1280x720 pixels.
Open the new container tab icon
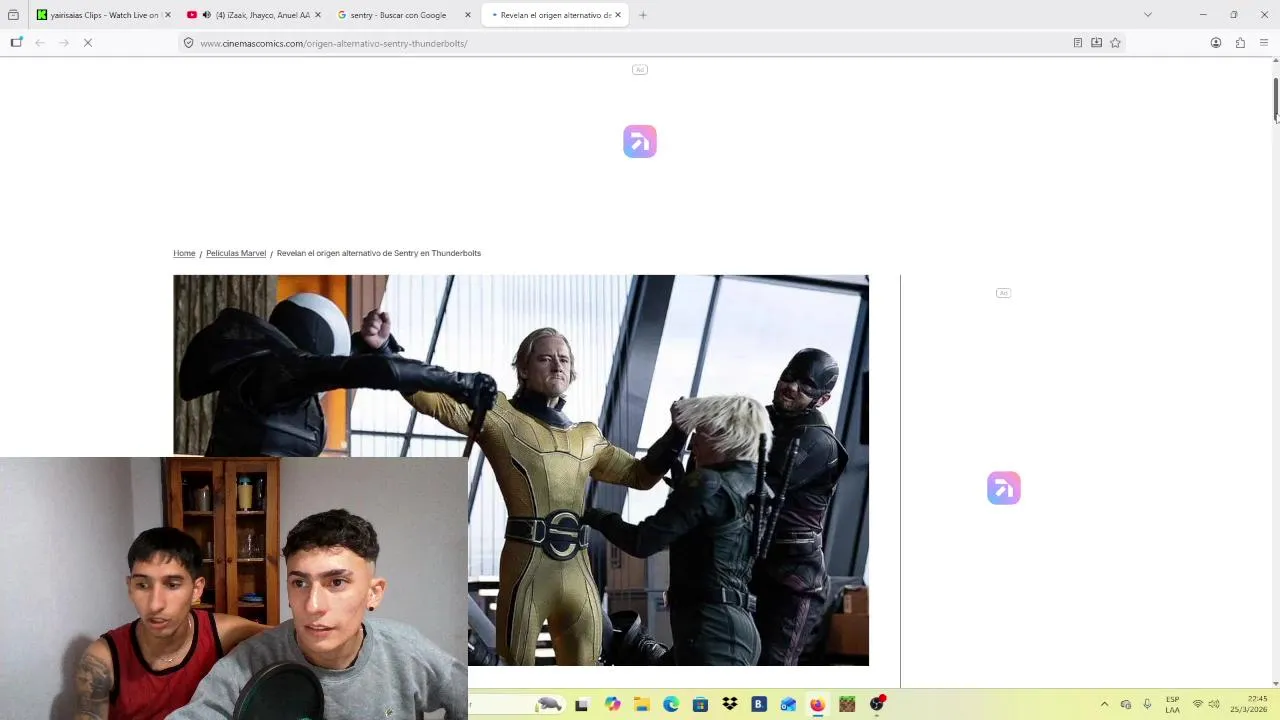16,43
